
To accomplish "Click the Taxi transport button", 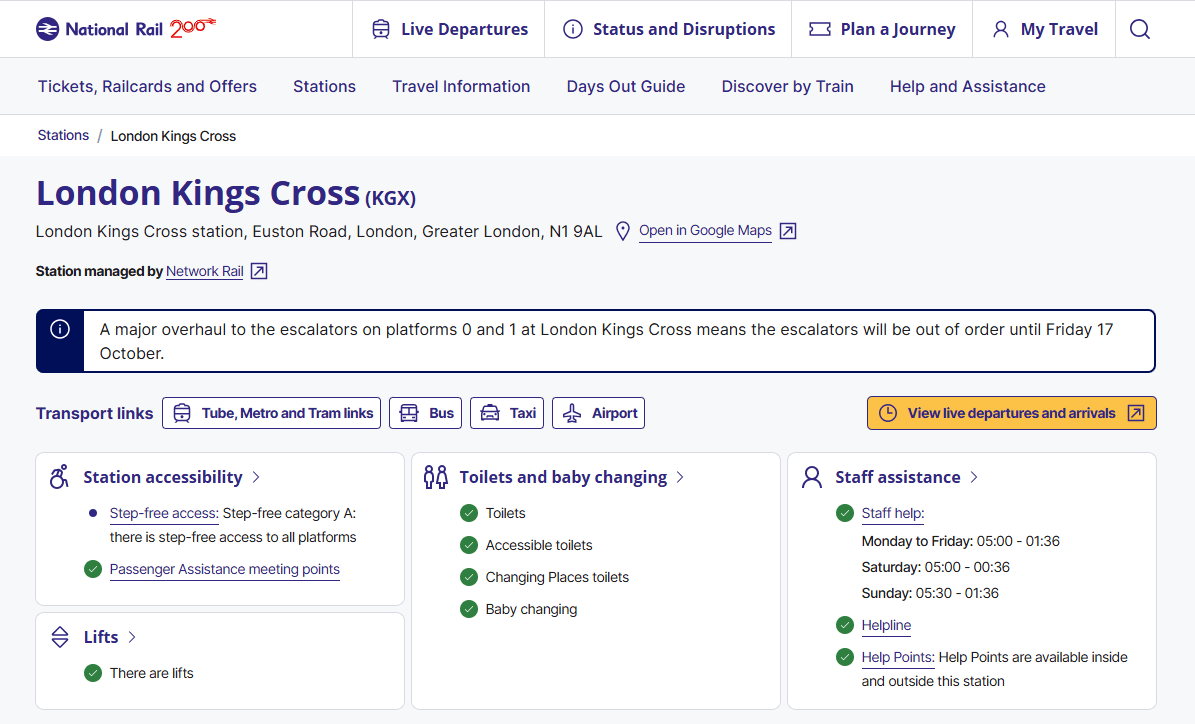I will (x=507, y=413).
